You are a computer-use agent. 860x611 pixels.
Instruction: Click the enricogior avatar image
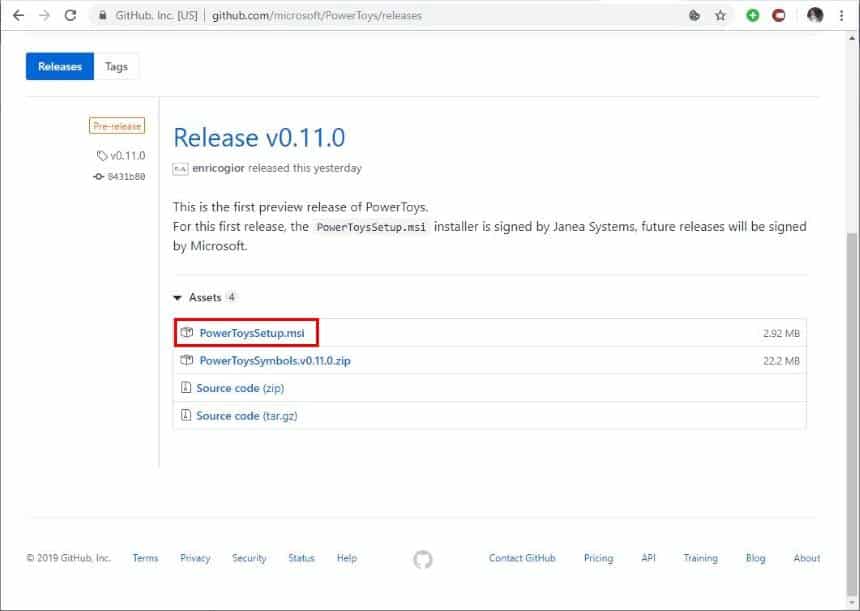click(x=180, y=168)
